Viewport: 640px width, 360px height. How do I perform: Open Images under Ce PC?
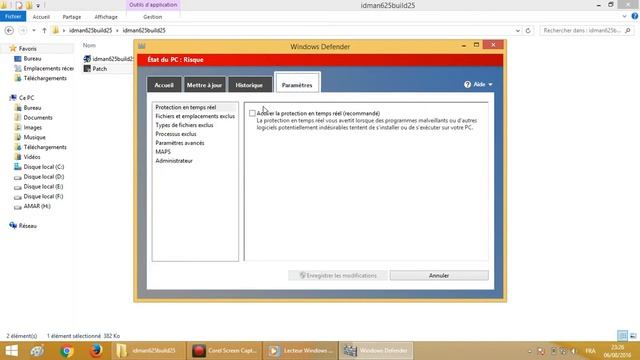(x=33, y=127)
